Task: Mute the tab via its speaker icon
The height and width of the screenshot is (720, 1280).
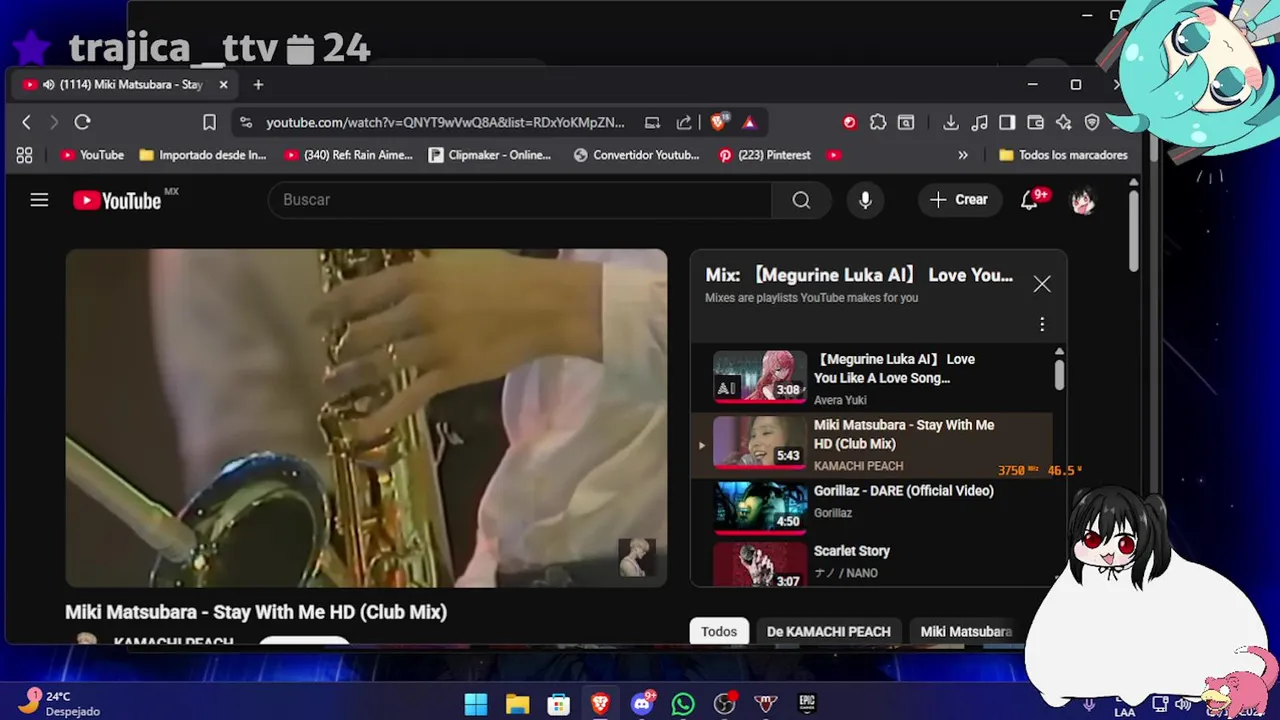Action: coord(48,85)
